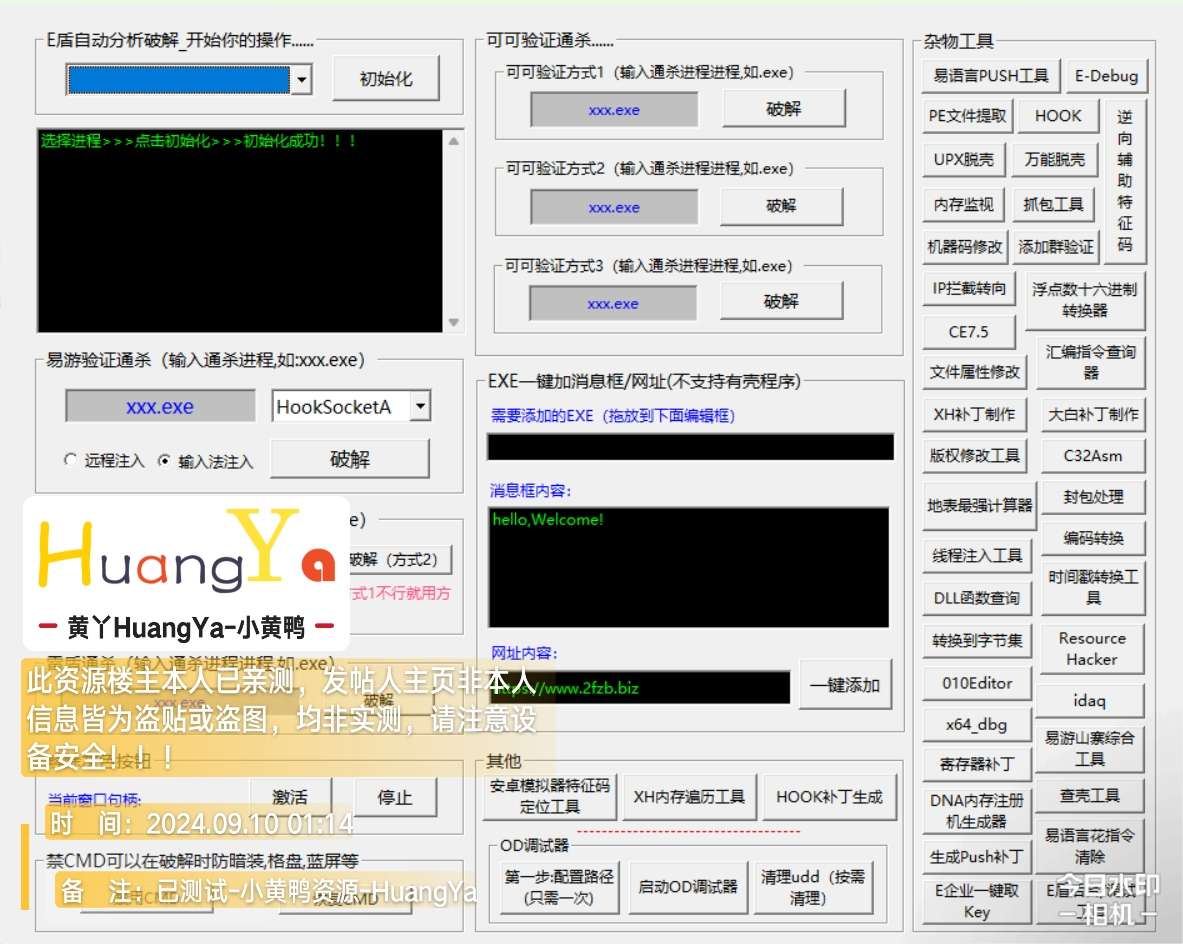This screenshot has height=944, width=1183.
Task: Open 汇编指令查询器
Action: (1091, 362)
